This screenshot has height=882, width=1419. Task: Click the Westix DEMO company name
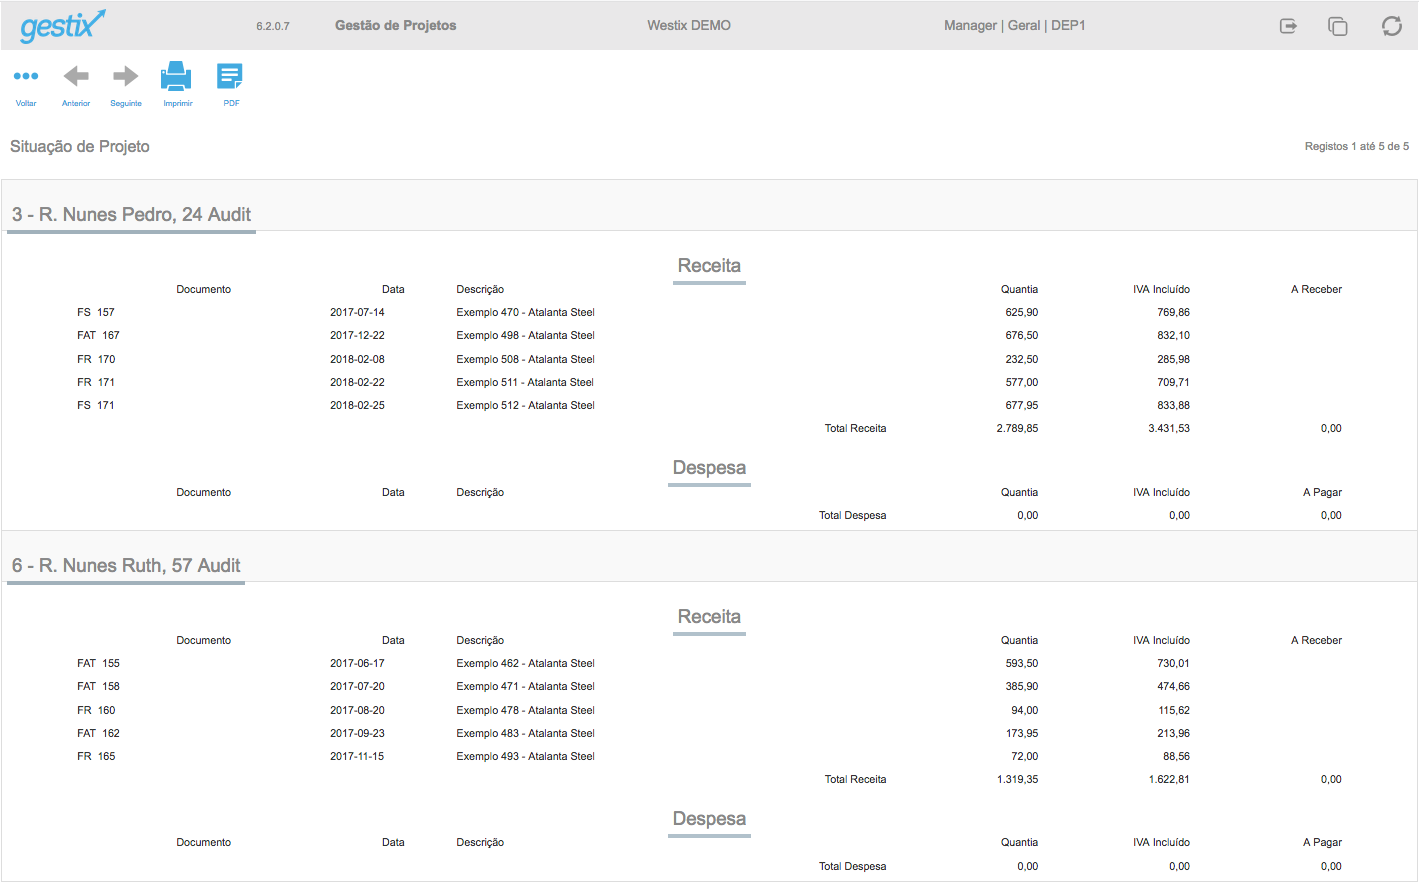click(x=689, y=25)
